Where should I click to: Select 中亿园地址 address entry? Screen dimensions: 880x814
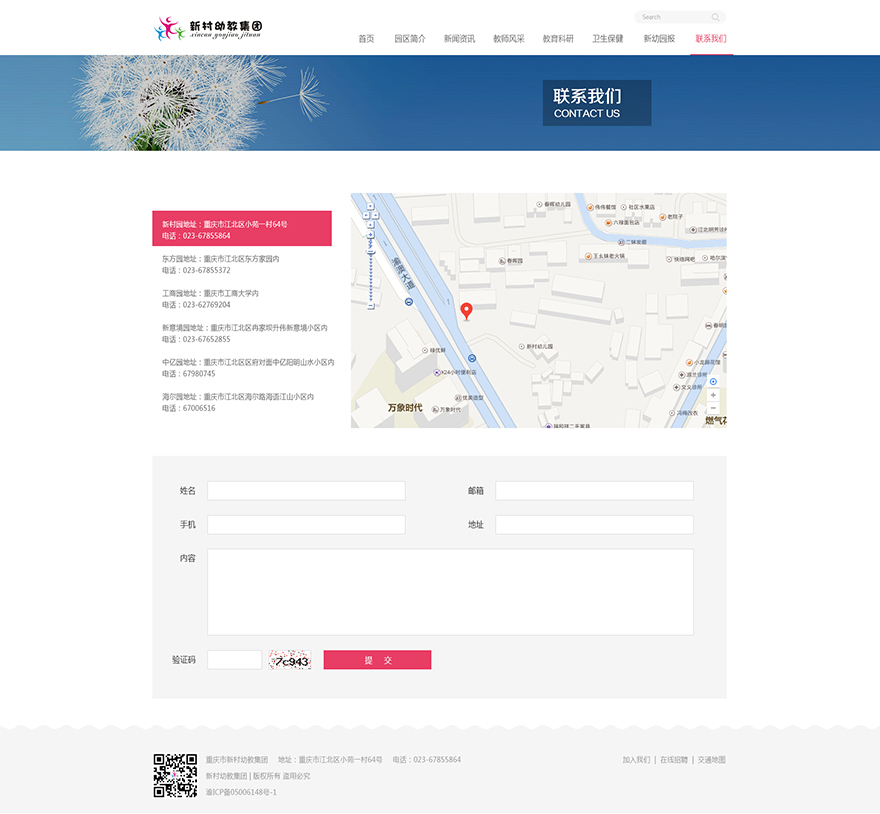[248, 368]
